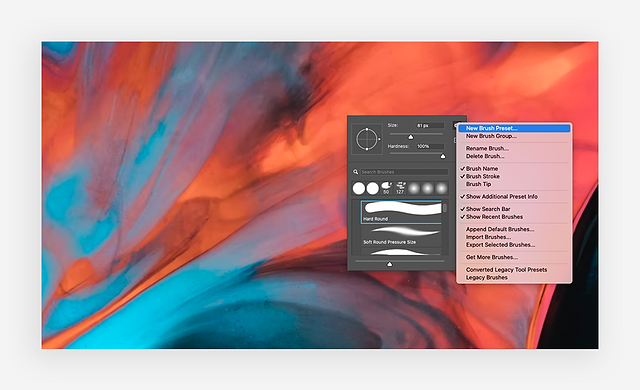Click the Hardness slider handle
The height and width of the screenshot is (390, 640).
click(443, 156)
